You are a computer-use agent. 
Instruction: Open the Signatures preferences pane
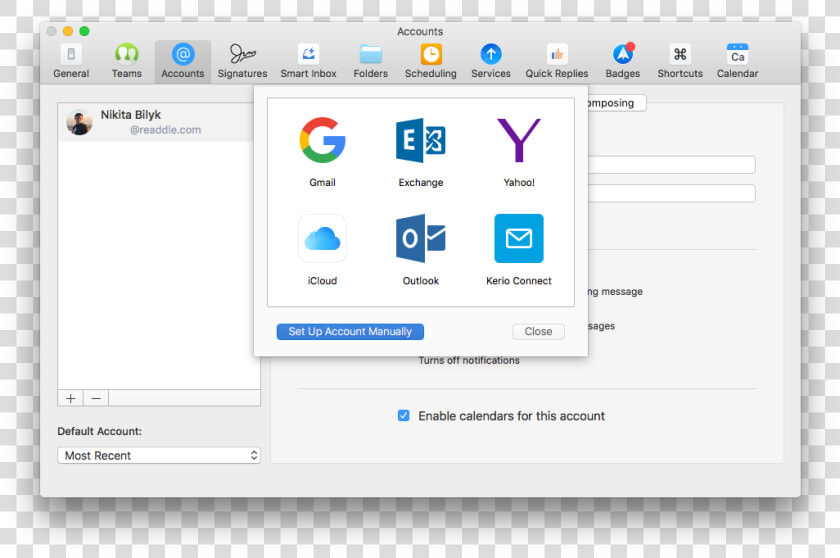242,62
